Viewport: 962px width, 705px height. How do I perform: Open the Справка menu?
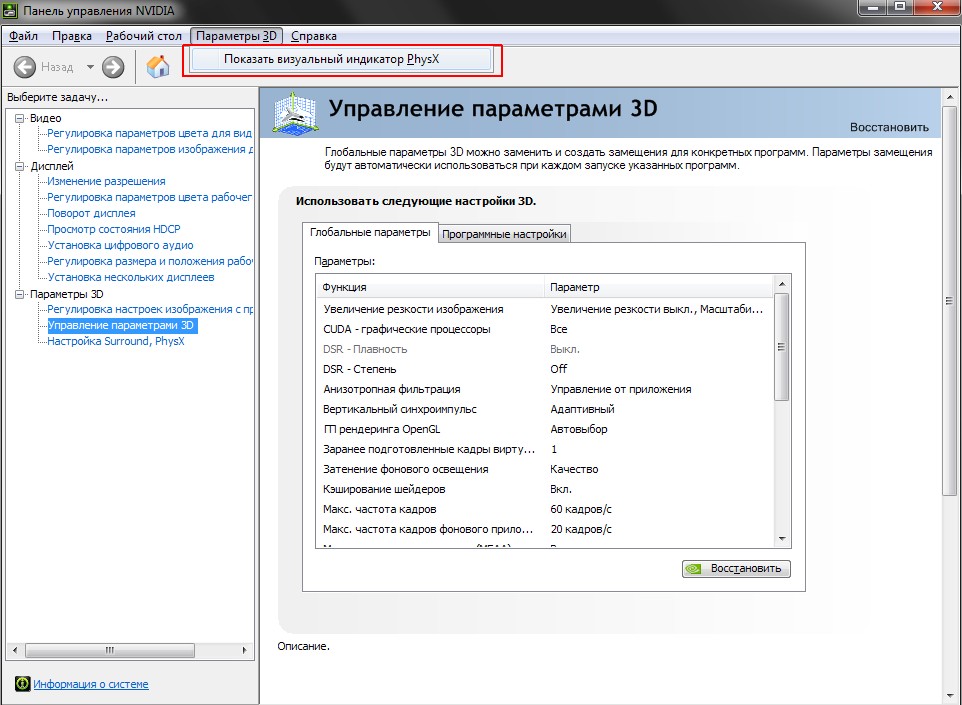(314, 36)
